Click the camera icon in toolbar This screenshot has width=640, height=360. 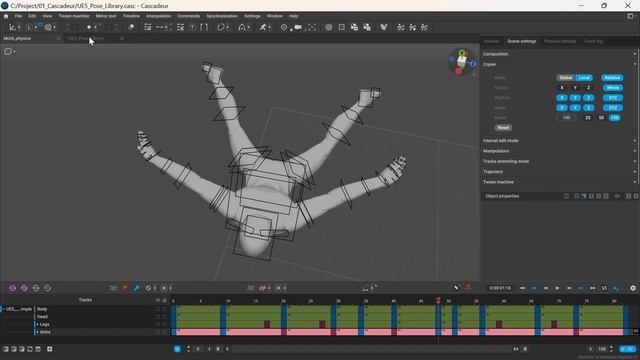(298, 27)
